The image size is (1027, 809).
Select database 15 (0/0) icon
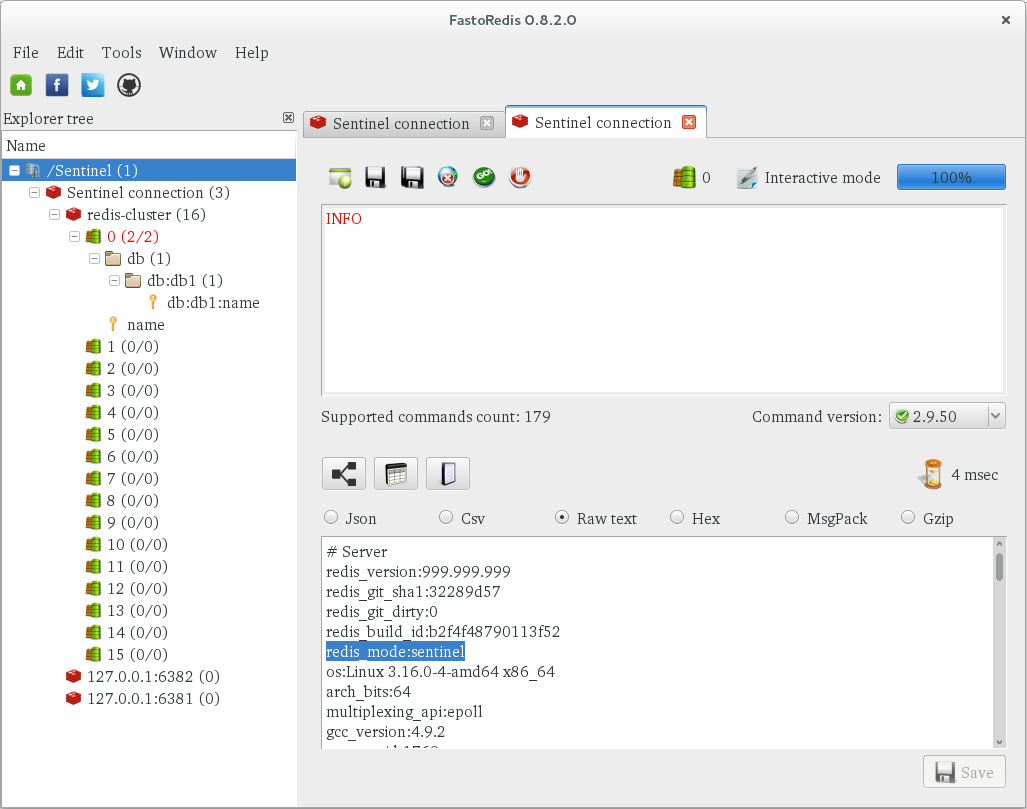[x=94, y=654]
